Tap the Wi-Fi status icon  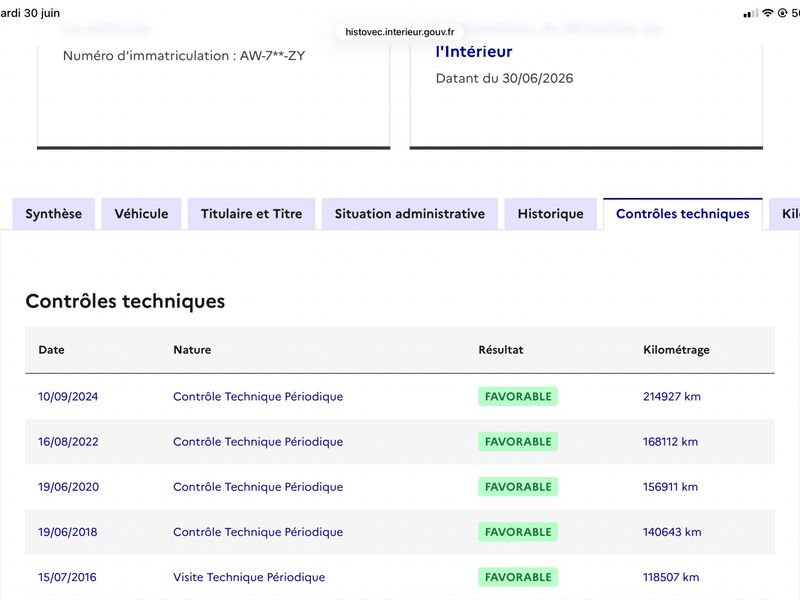point(767,13)
